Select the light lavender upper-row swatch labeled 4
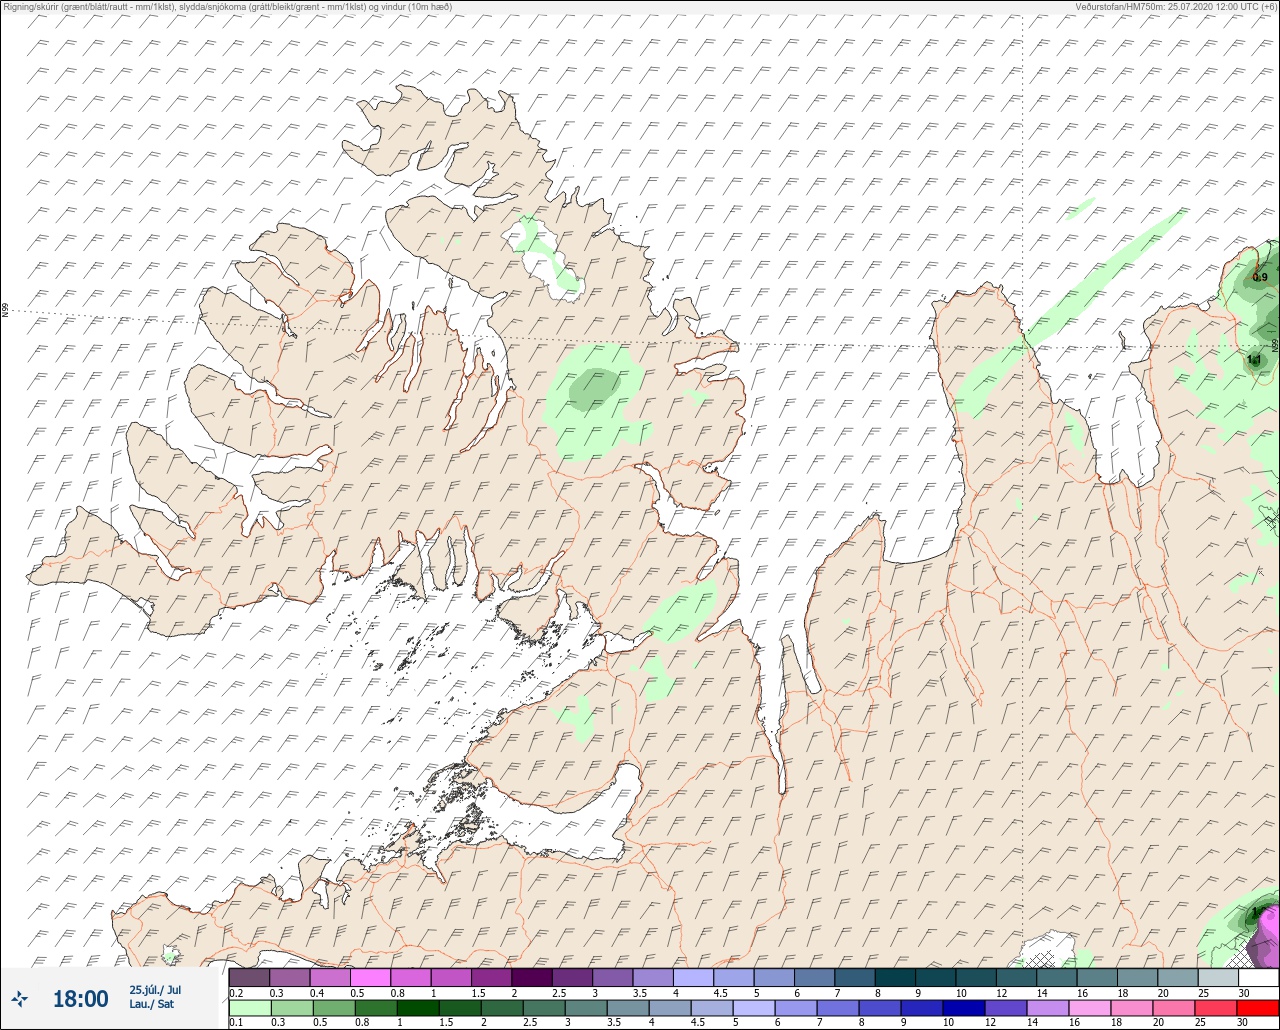Viewport: 1280px width, 1030px height. [693, 977]
